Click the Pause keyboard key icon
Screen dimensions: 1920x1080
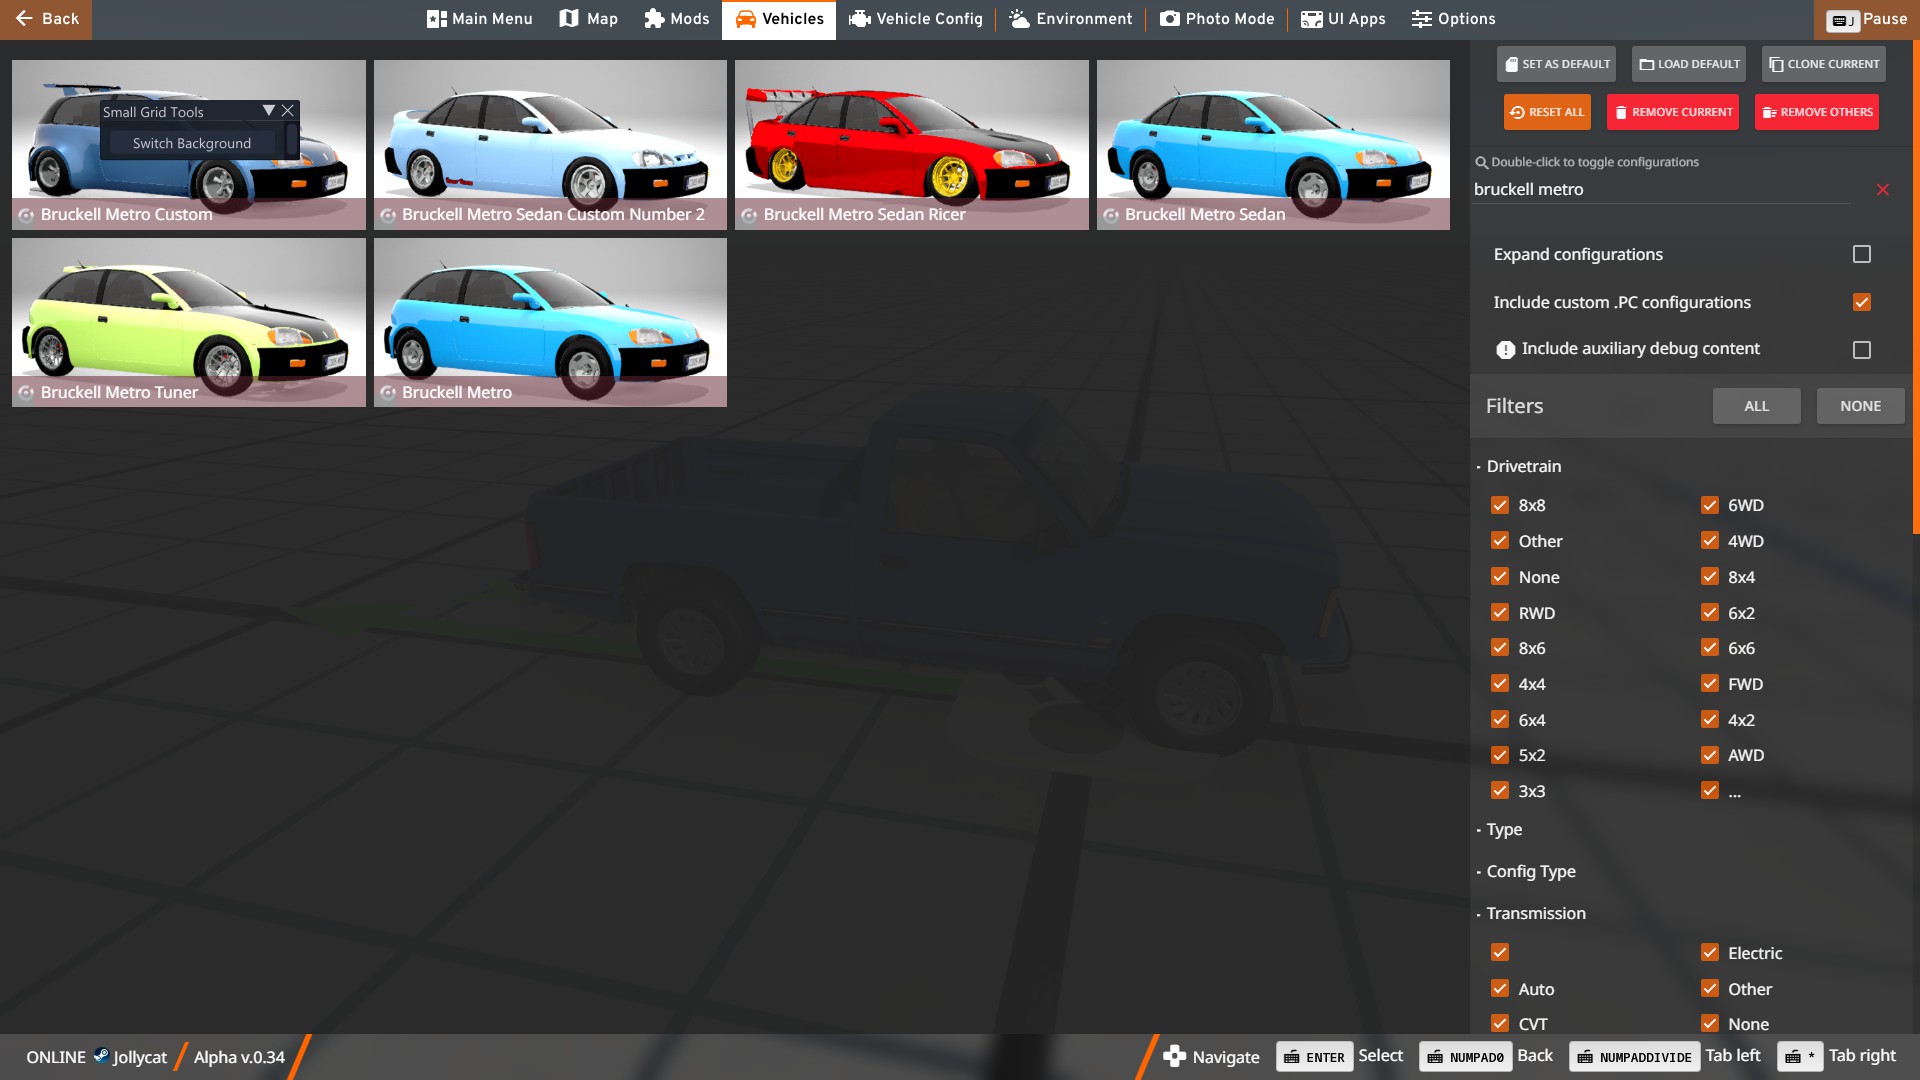[1842, 20]
